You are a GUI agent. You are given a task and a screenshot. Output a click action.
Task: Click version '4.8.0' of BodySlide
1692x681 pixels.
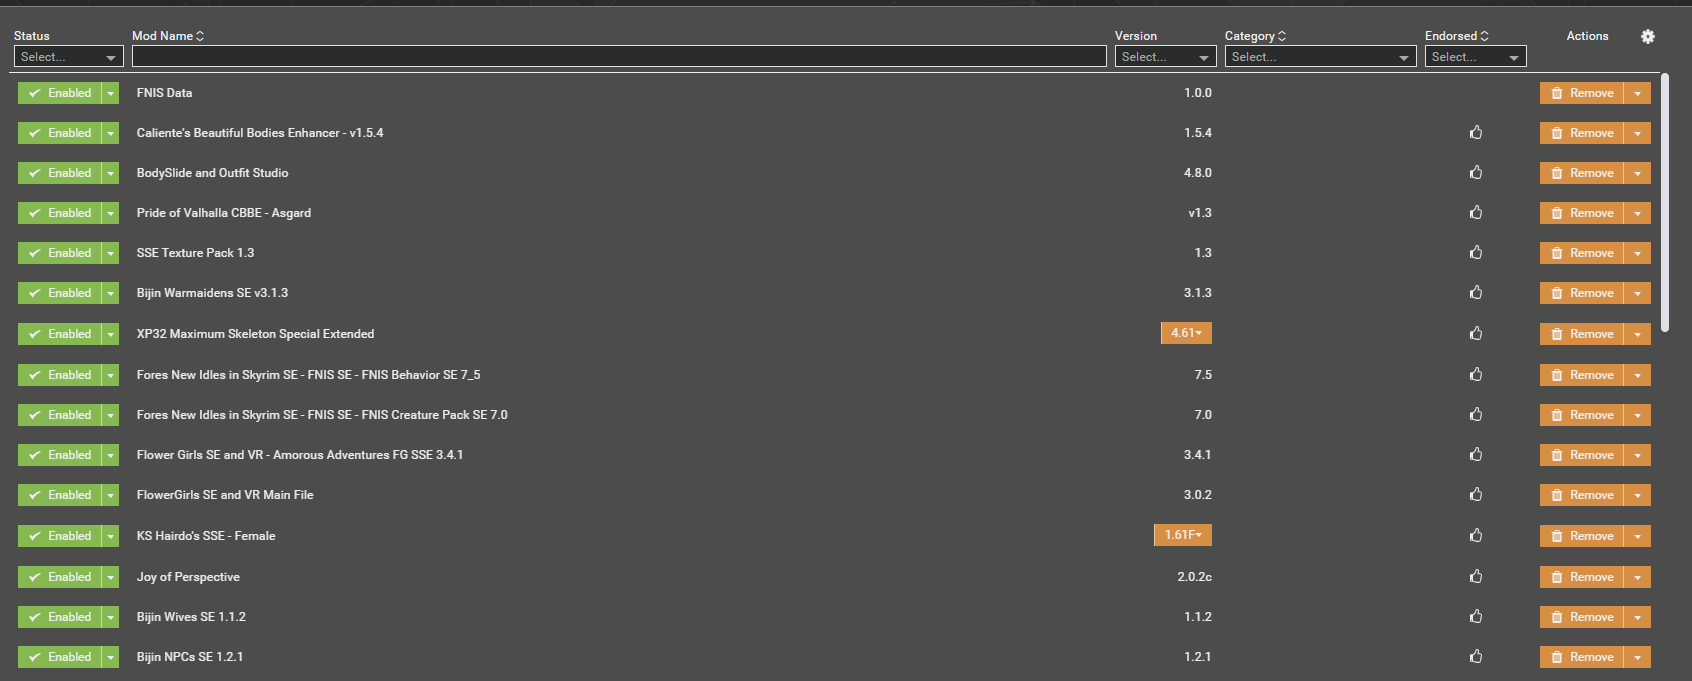tap(1198, 173)
